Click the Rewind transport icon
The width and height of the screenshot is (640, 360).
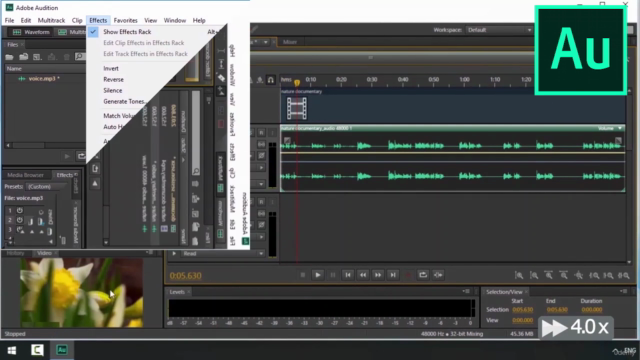tap(363, 275)
